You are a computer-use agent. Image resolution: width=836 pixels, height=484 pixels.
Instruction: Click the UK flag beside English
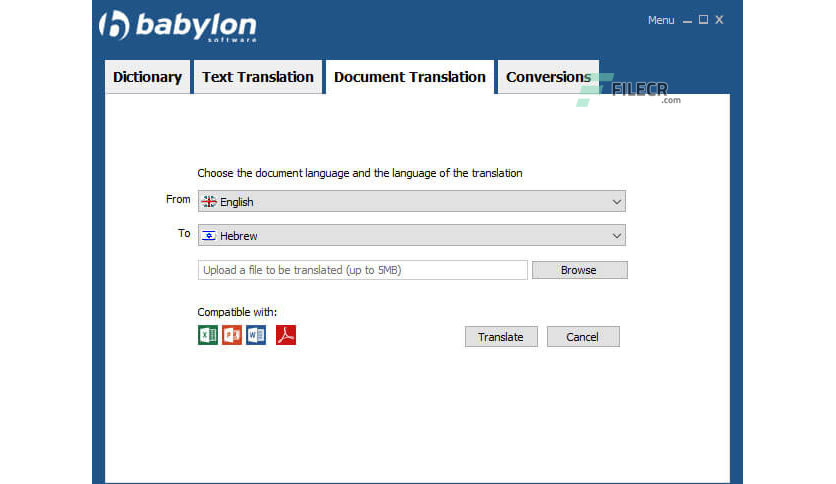point(209,201)
